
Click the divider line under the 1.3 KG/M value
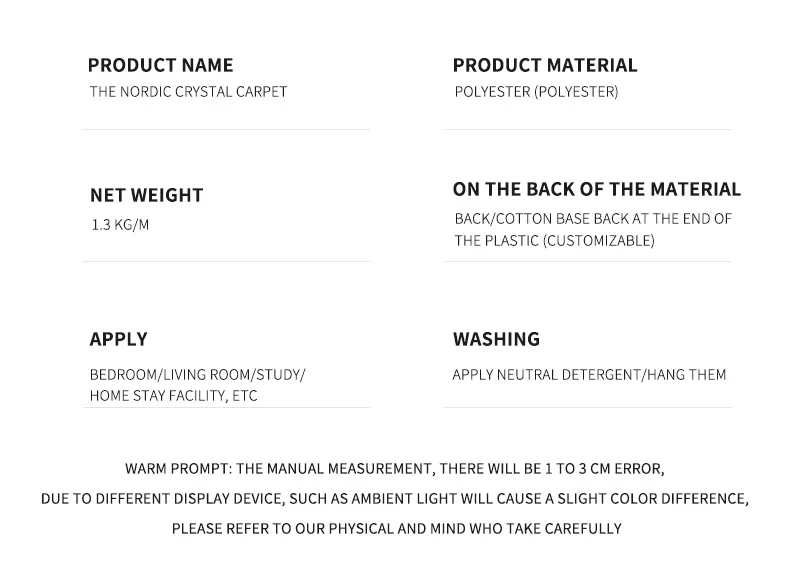coord(226,261)
